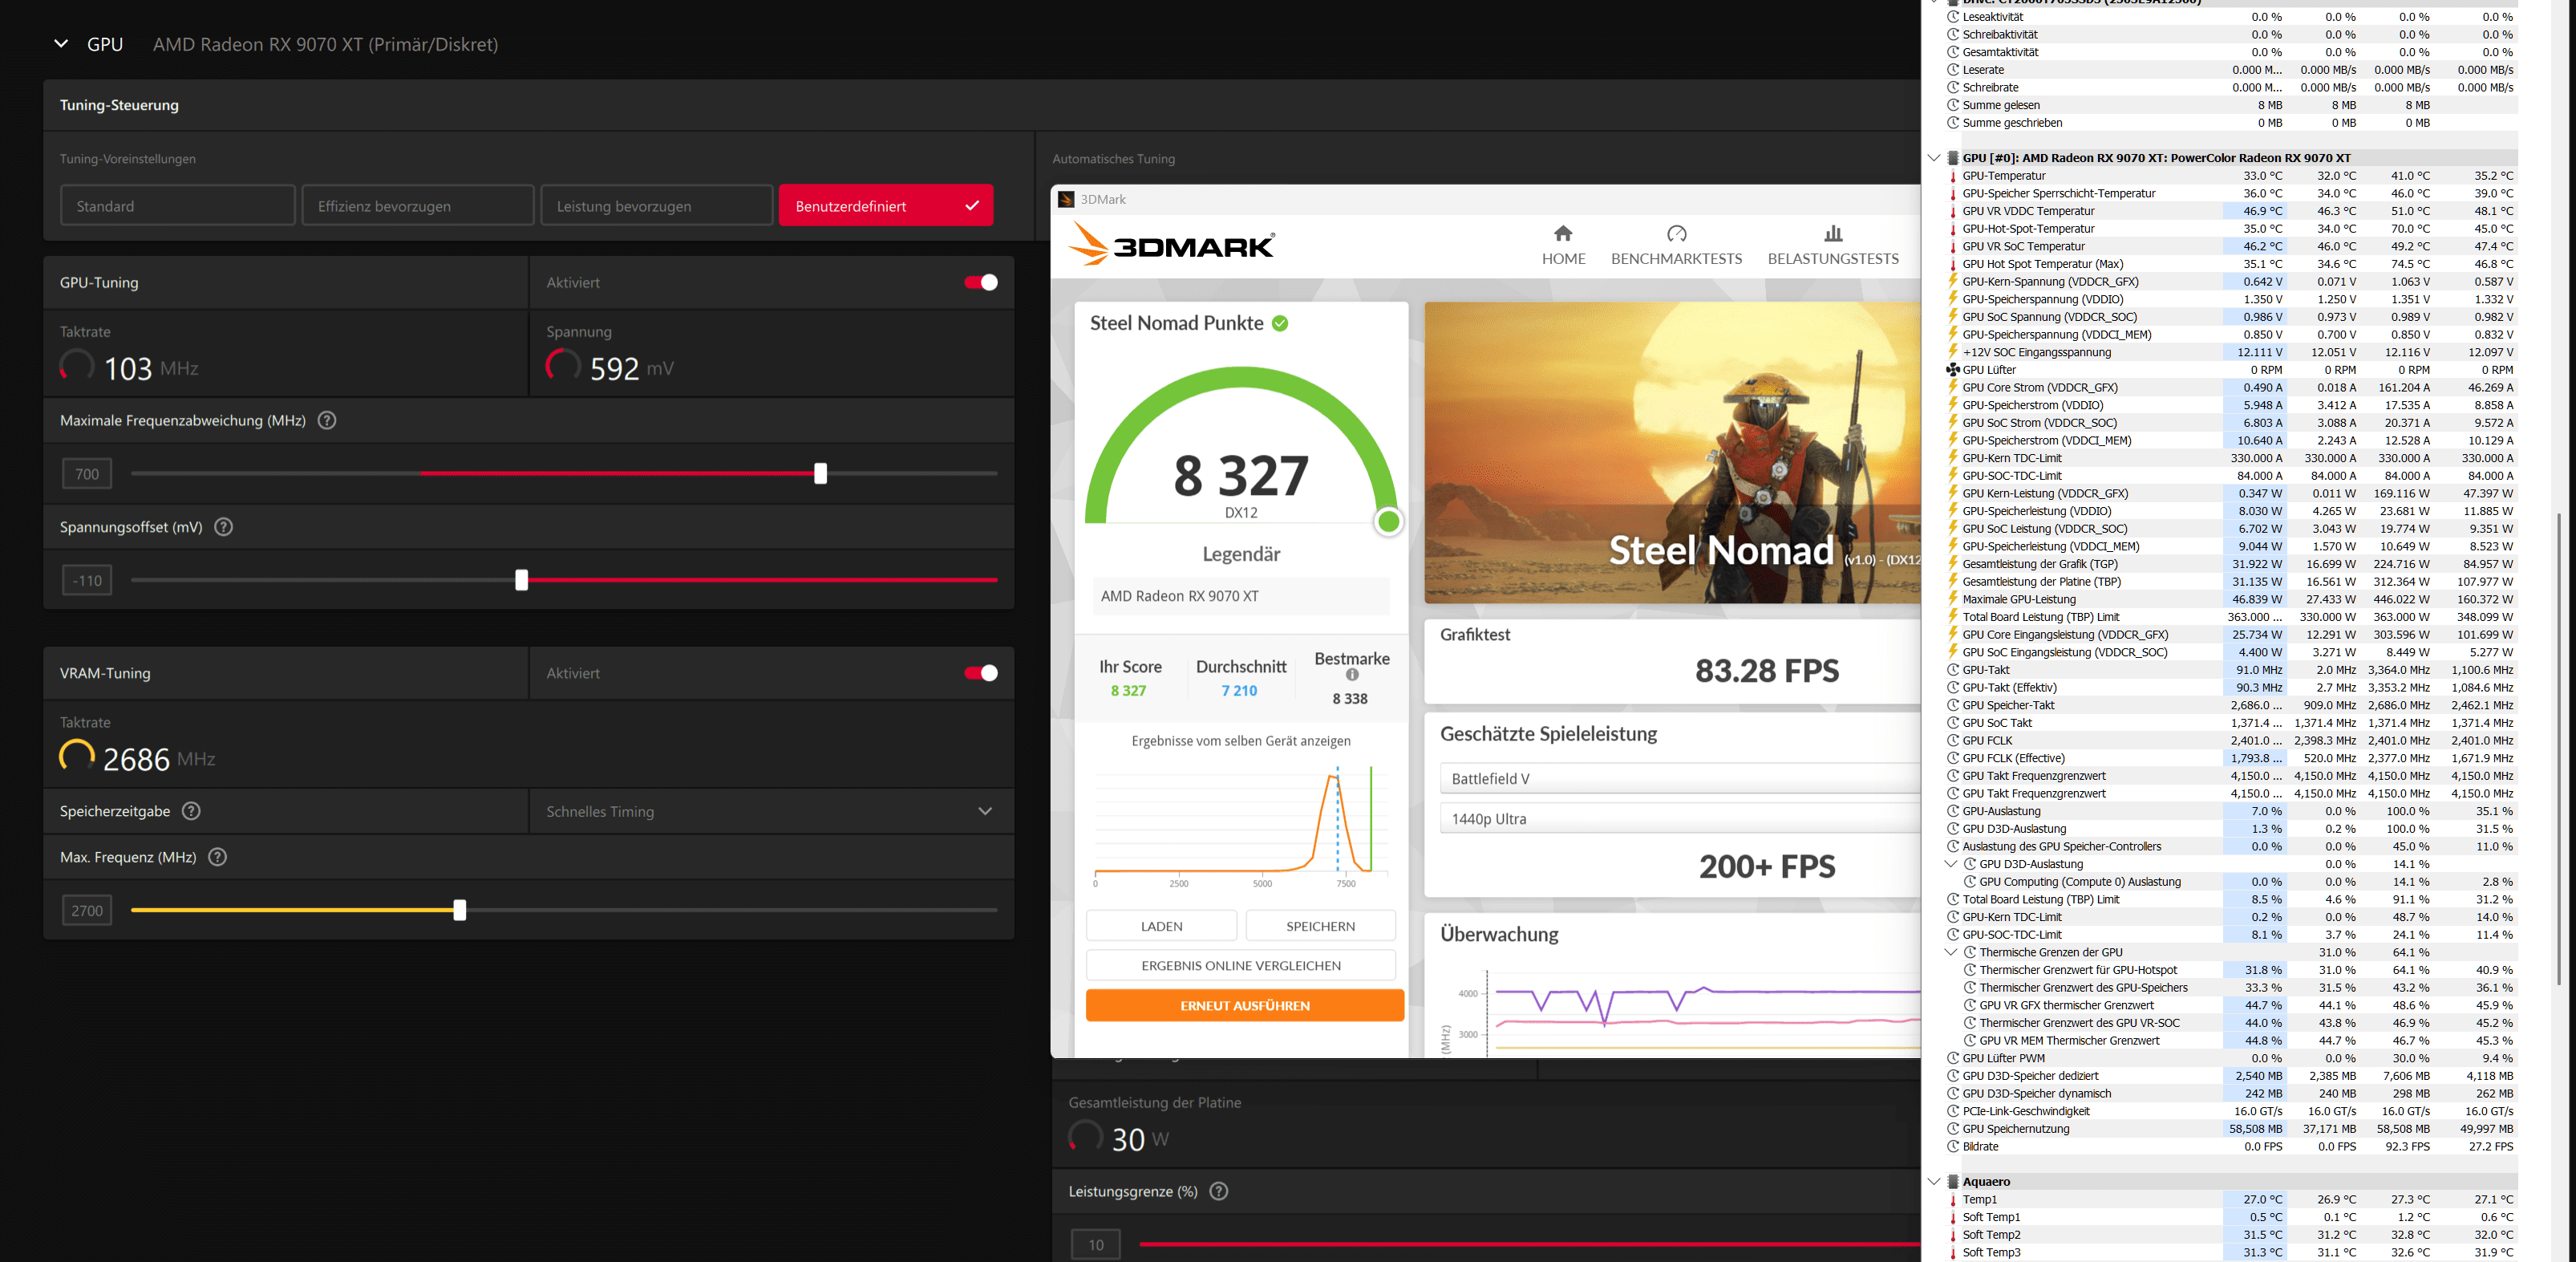Click help icon beside Leistungsgrenze (%)
The height and width of the screenshot is (1262, 2576).
point(1219,1191)
